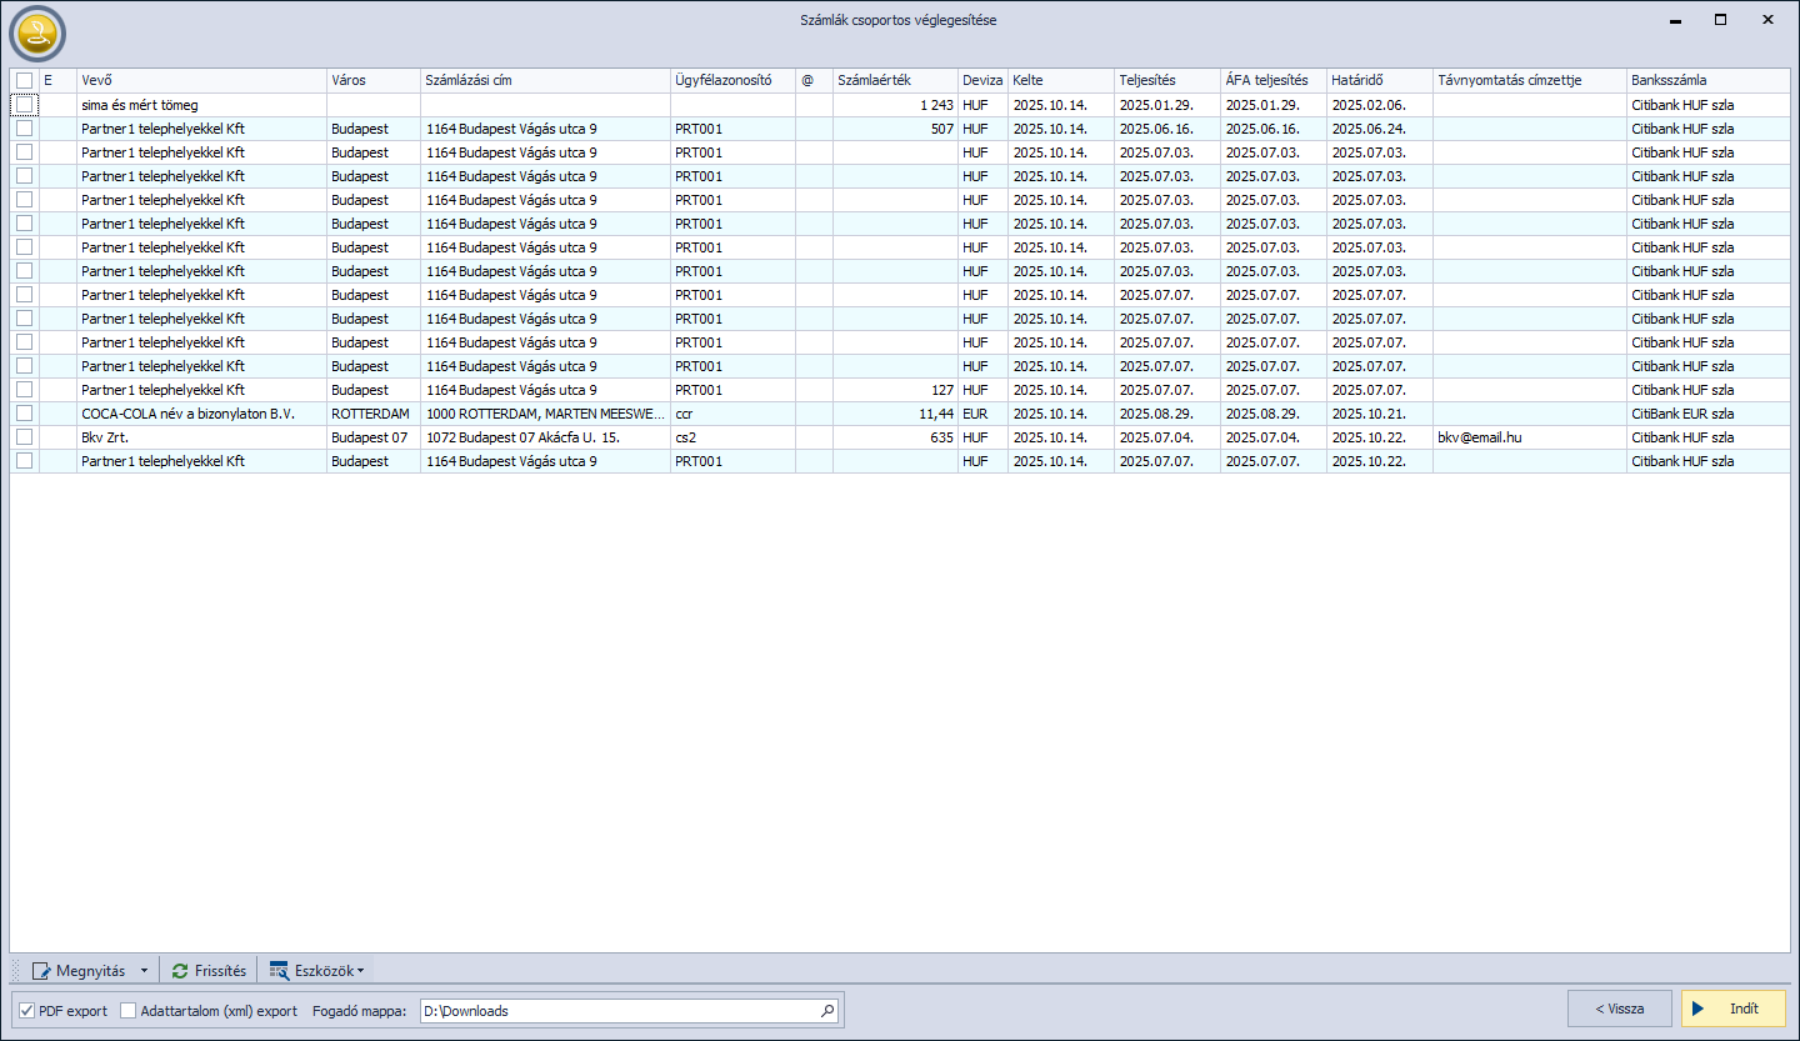Sort by the Számlaérték column header
1800x1041 pixels.
point(875,80)
